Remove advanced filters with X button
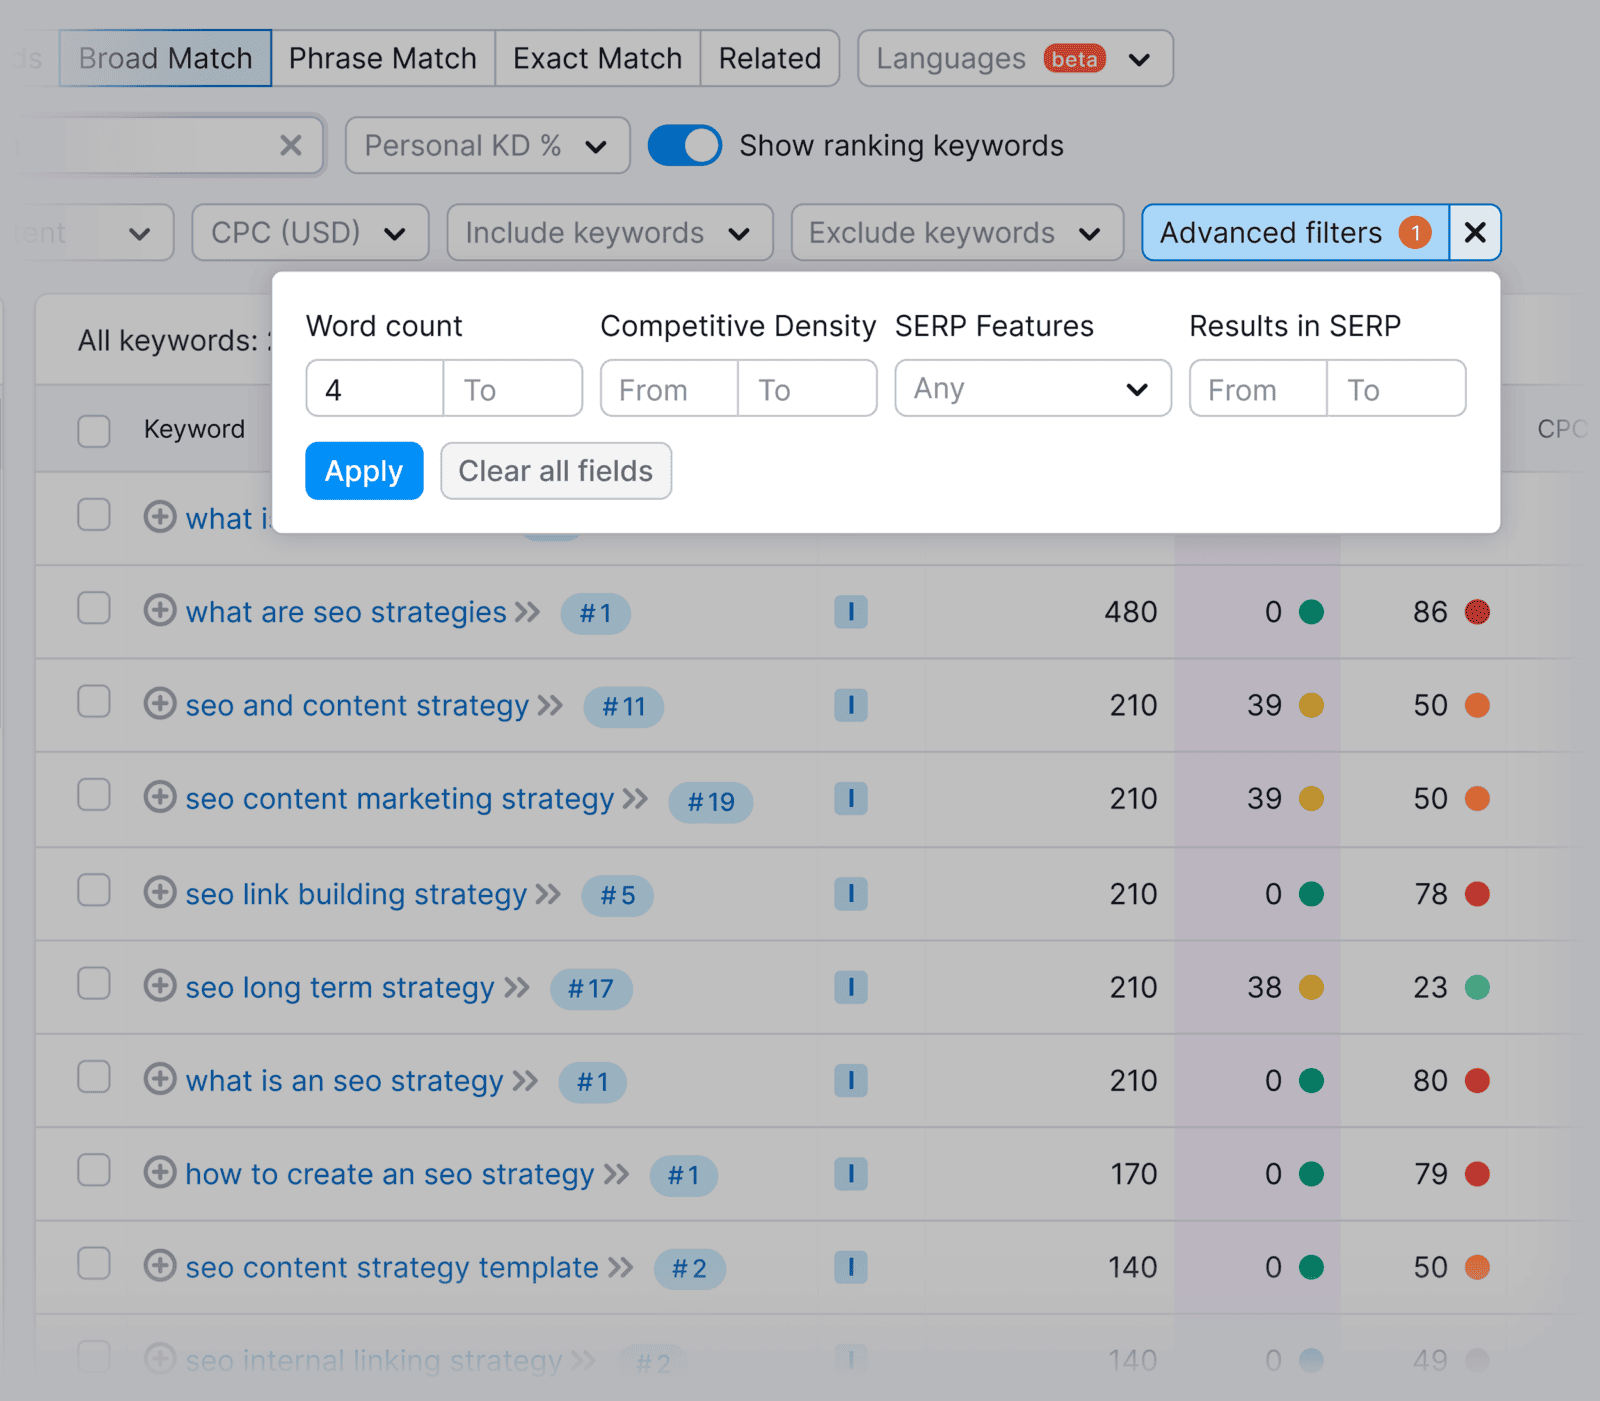 [x=1475, y=233]
